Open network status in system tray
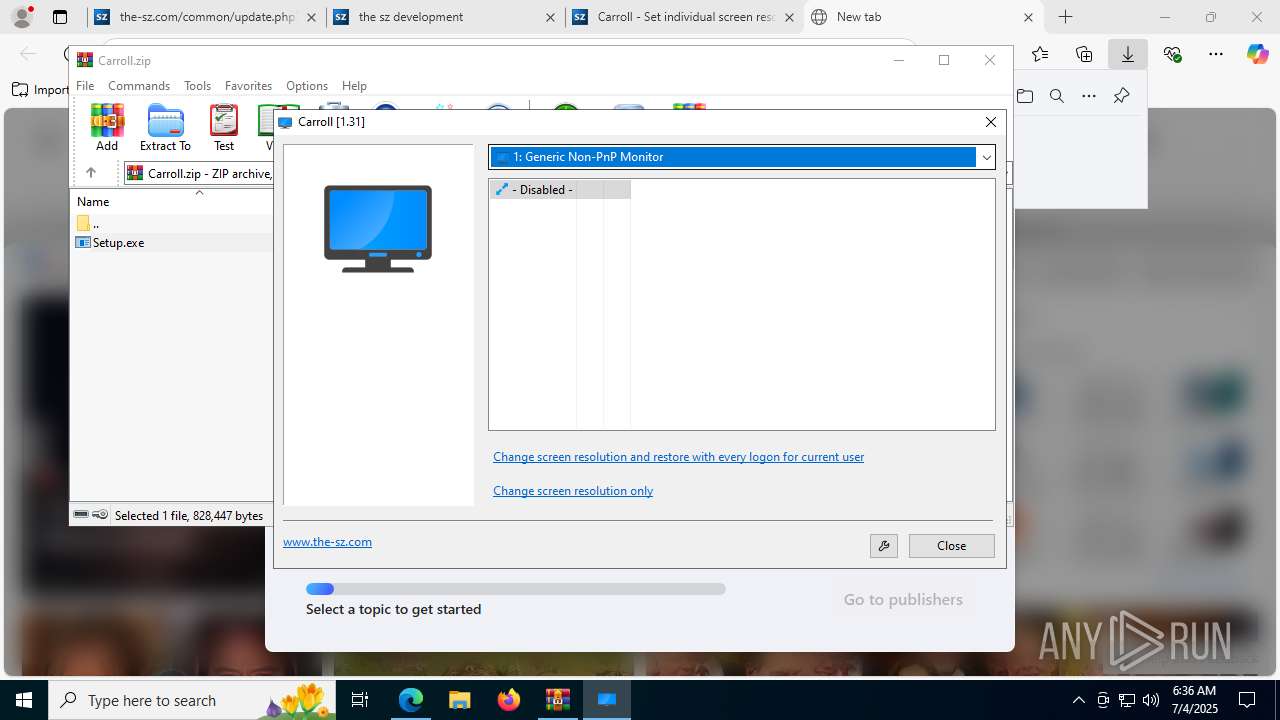 (1127, 700)
